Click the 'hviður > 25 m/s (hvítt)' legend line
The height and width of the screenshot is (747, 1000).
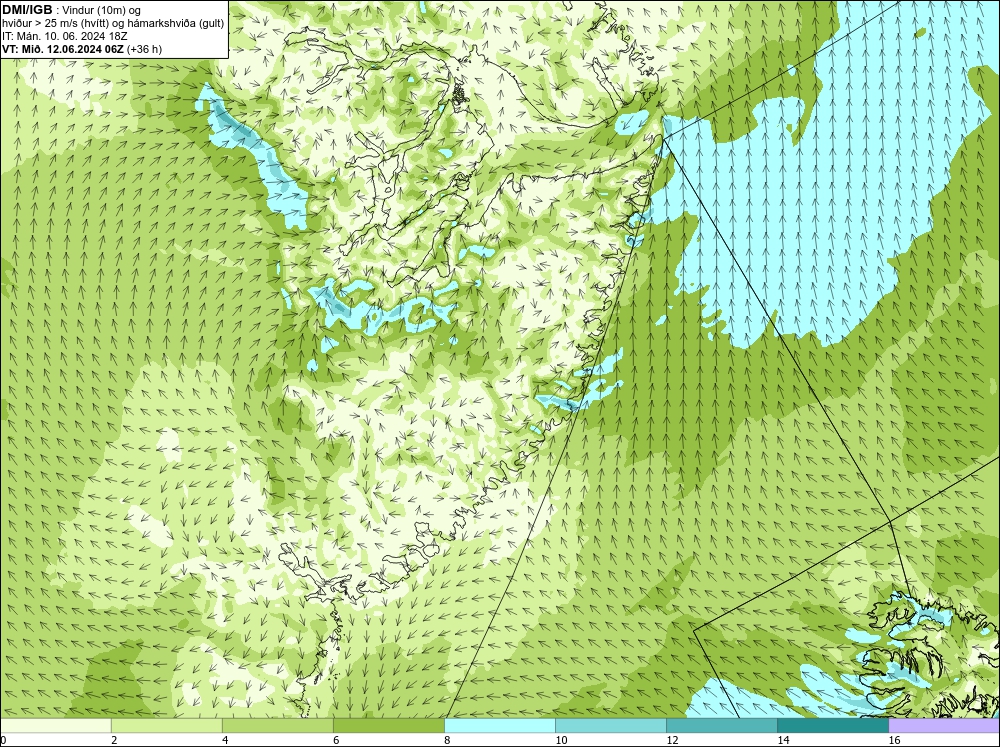(x=113, y=24)
